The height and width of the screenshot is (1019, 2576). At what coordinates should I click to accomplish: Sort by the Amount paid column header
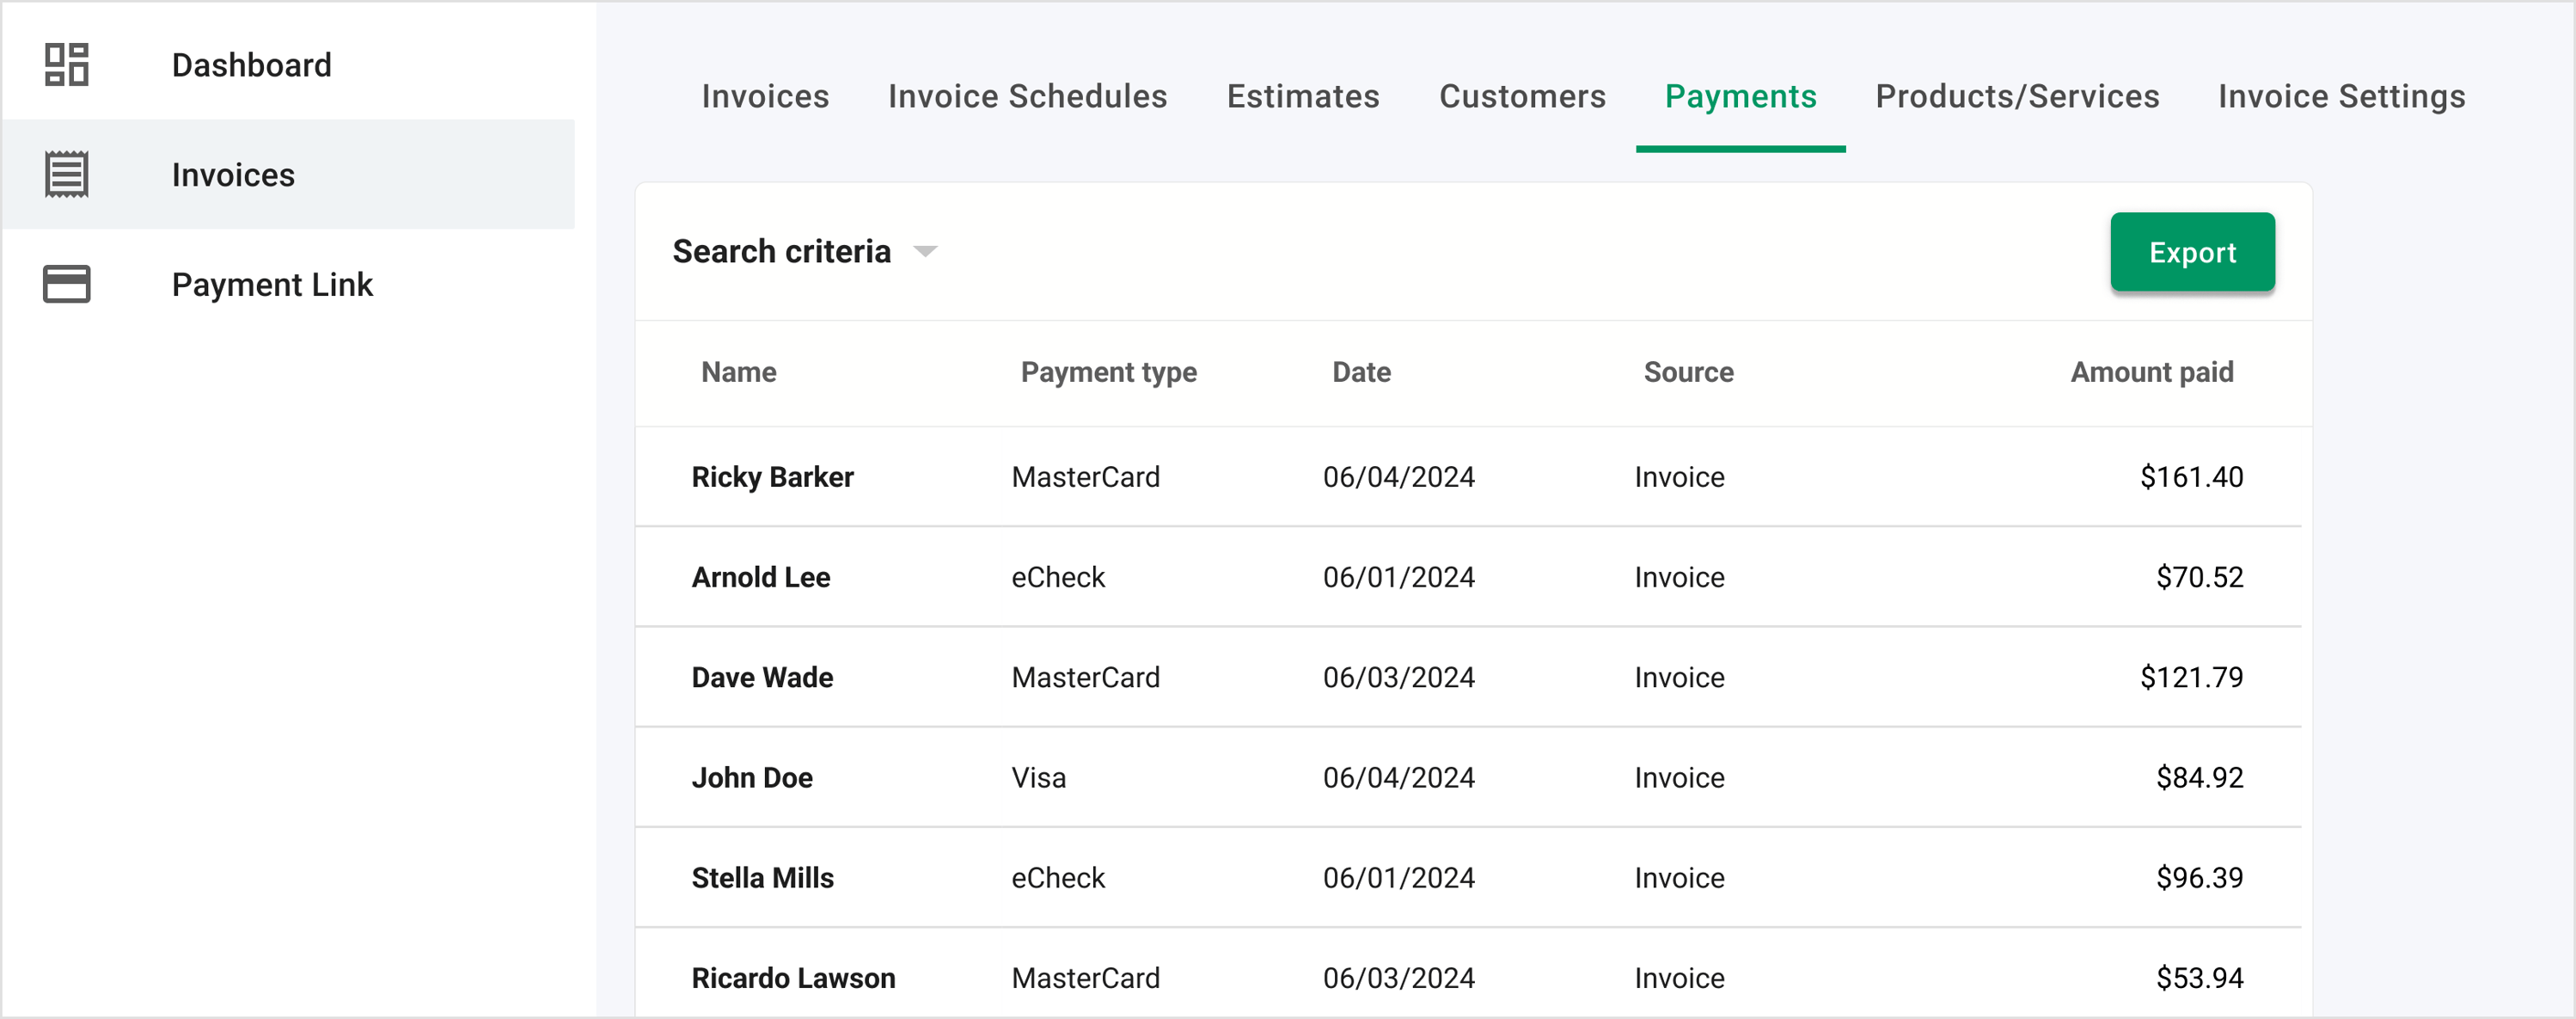[x=2151, y=372]
